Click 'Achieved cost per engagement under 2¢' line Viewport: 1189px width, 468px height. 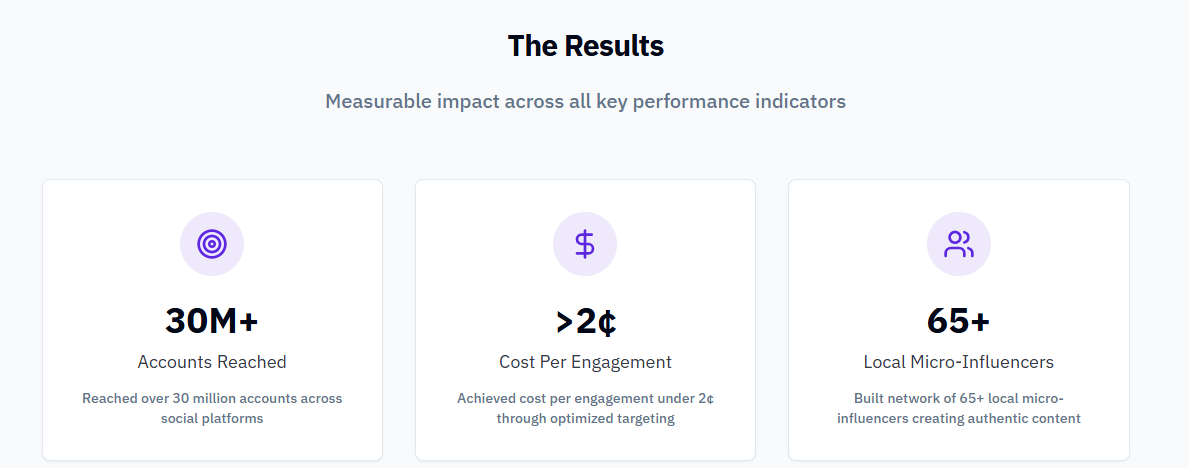click(585, 398)
